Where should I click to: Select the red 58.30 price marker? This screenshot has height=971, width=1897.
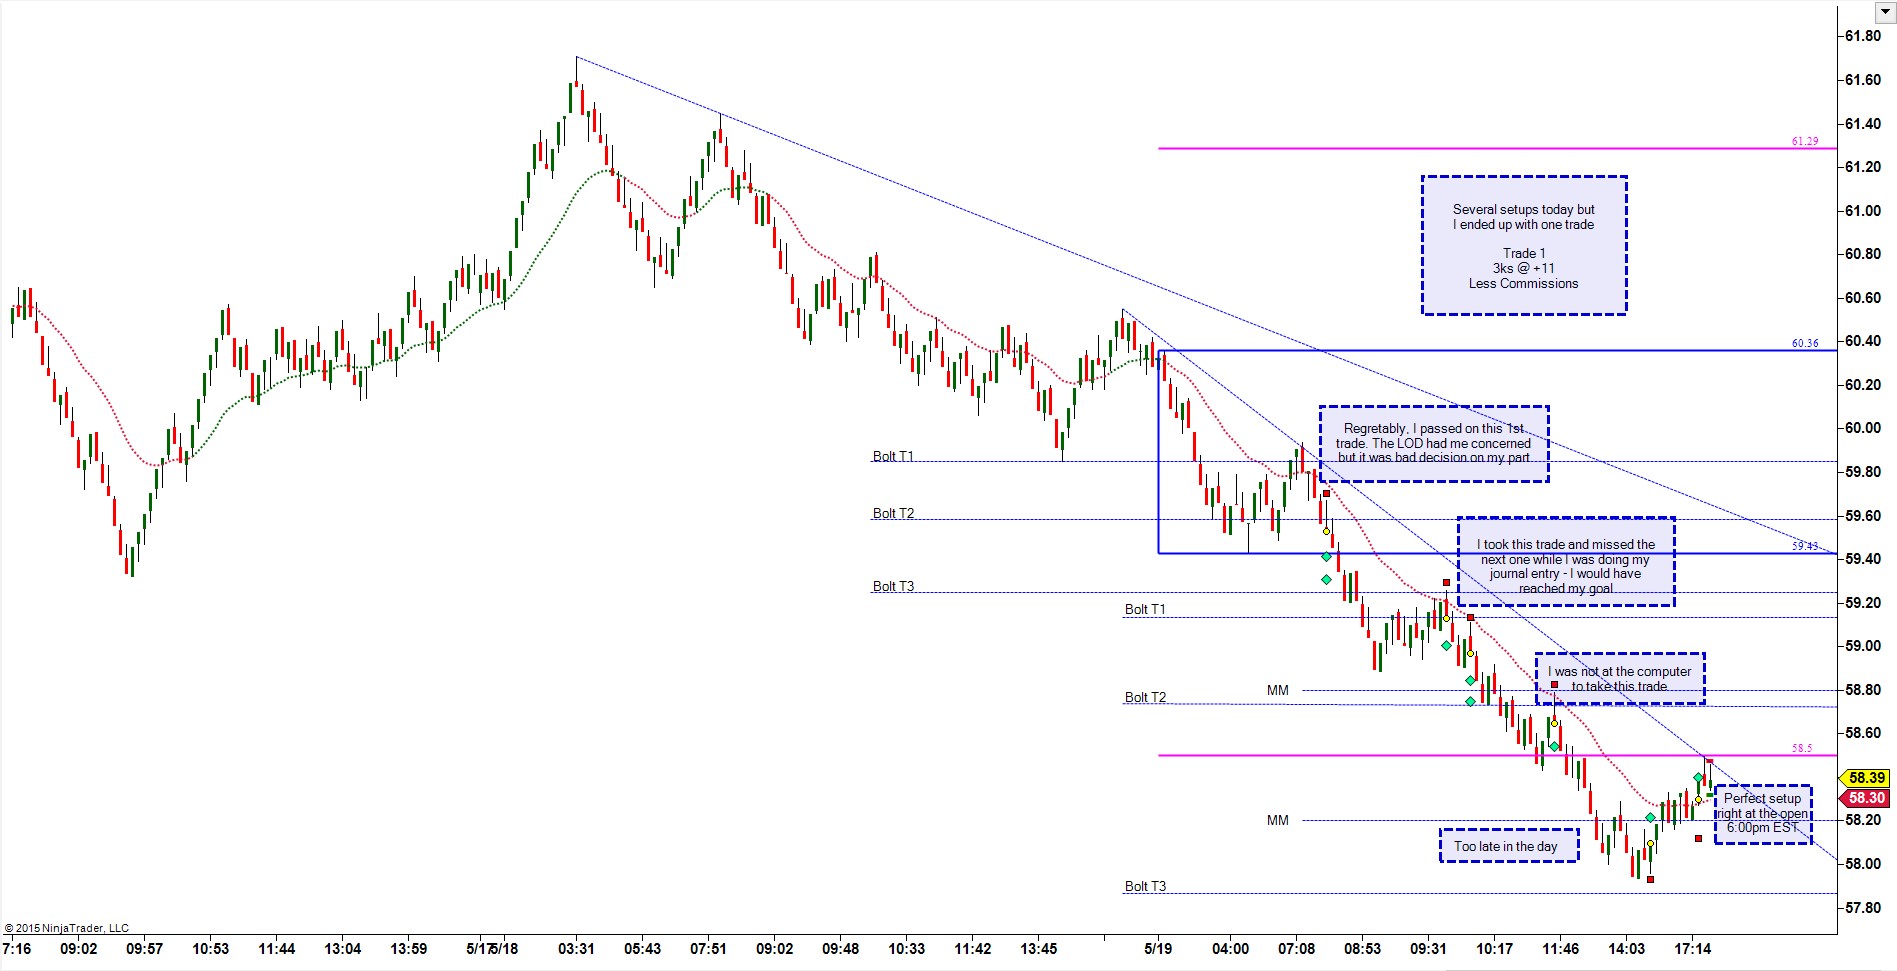[1865, 798]
